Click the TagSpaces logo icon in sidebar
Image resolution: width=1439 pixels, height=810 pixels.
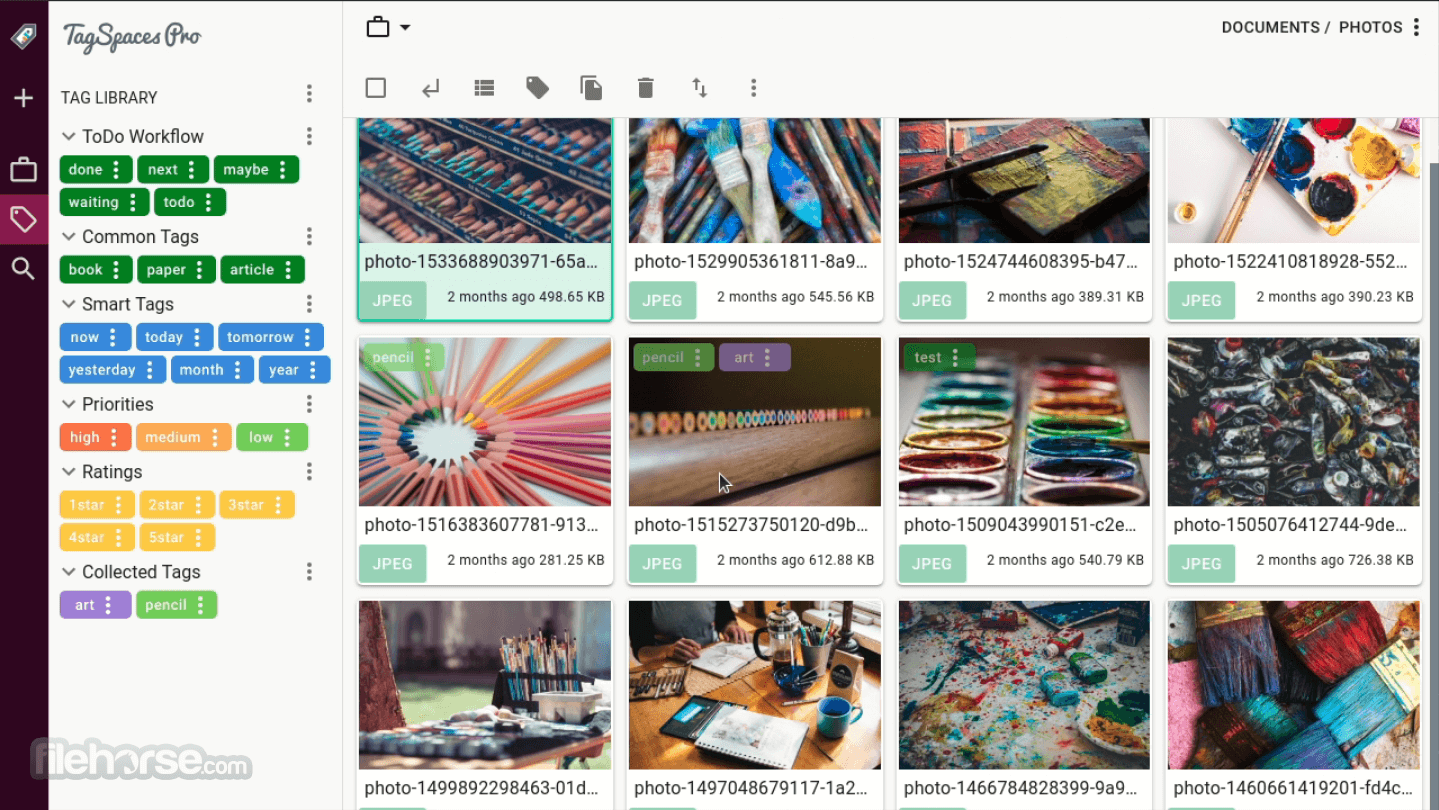point(23,37)
